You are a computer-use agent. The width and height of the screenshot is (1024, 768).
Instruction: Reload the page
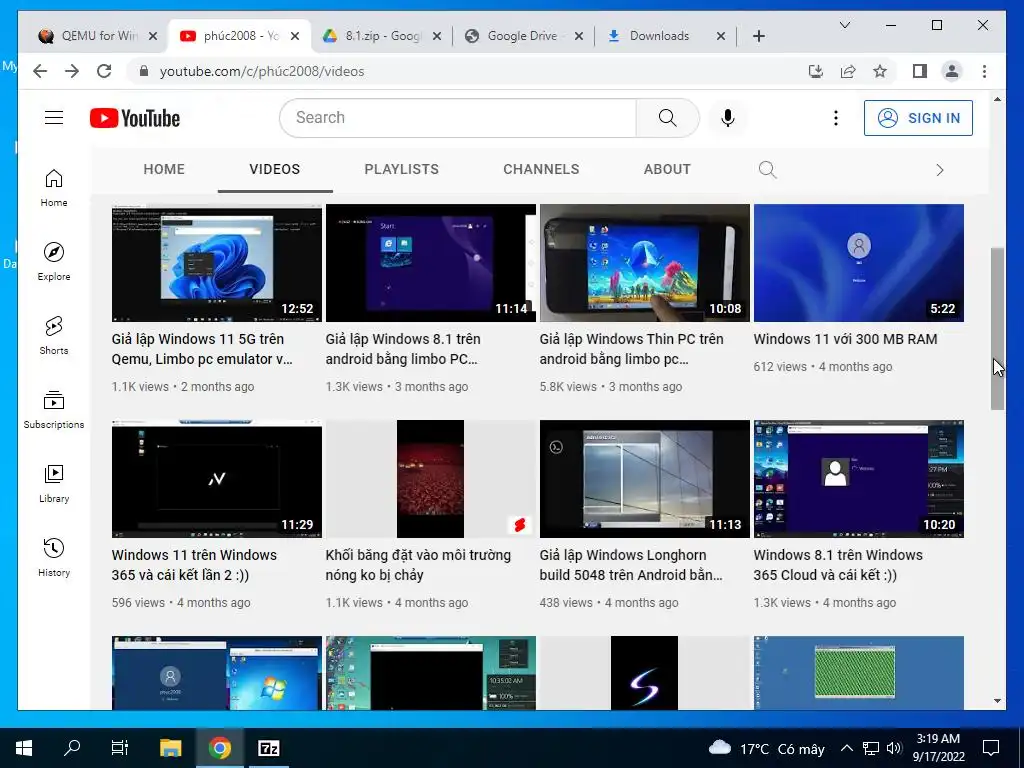104,71
